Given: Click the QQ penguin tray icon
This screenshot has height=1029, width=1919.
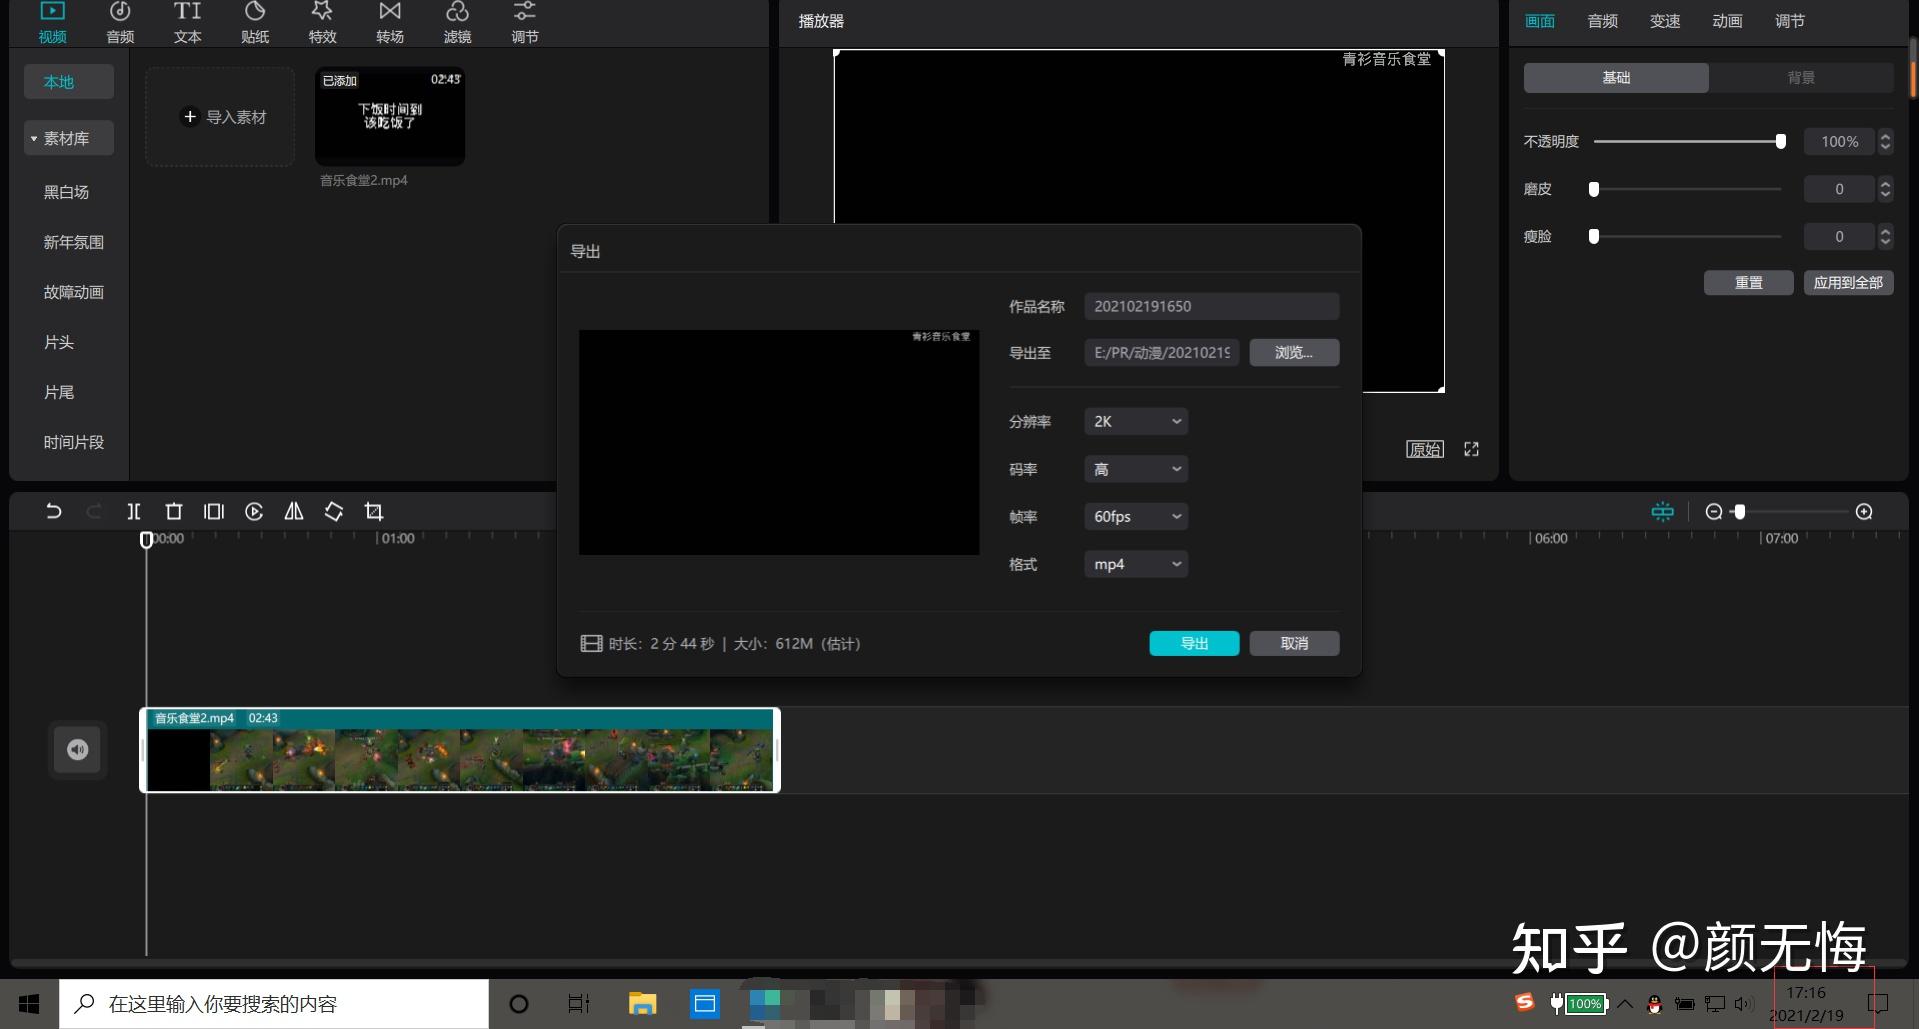Looking at the screenshot, I should pyautogui.click(x=1655, y=1004).
